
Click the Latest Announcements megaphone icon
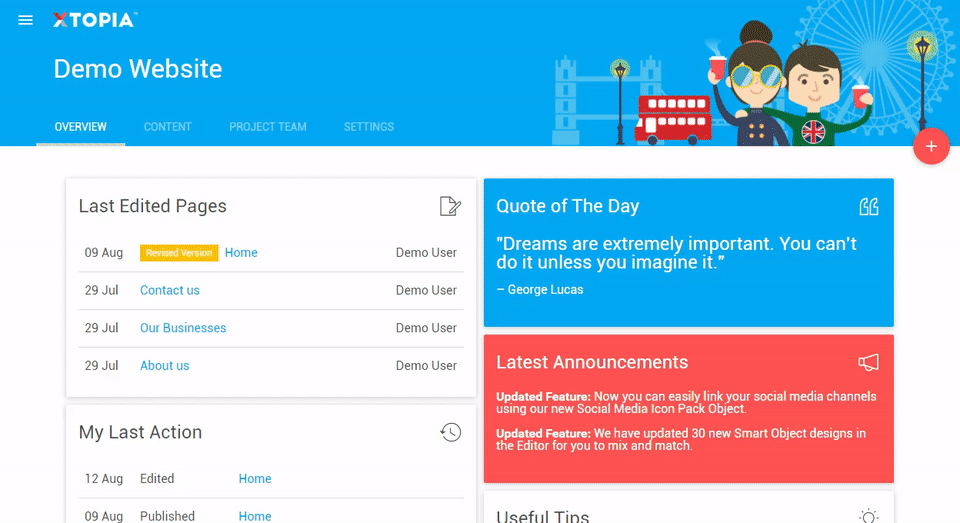869,362
